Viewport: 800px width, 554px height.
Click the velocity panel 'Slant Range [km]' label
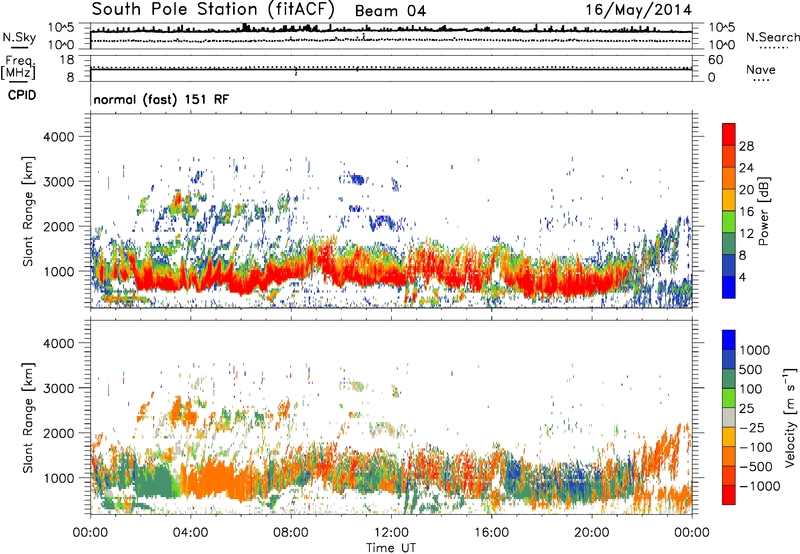[x=28, y=418]
